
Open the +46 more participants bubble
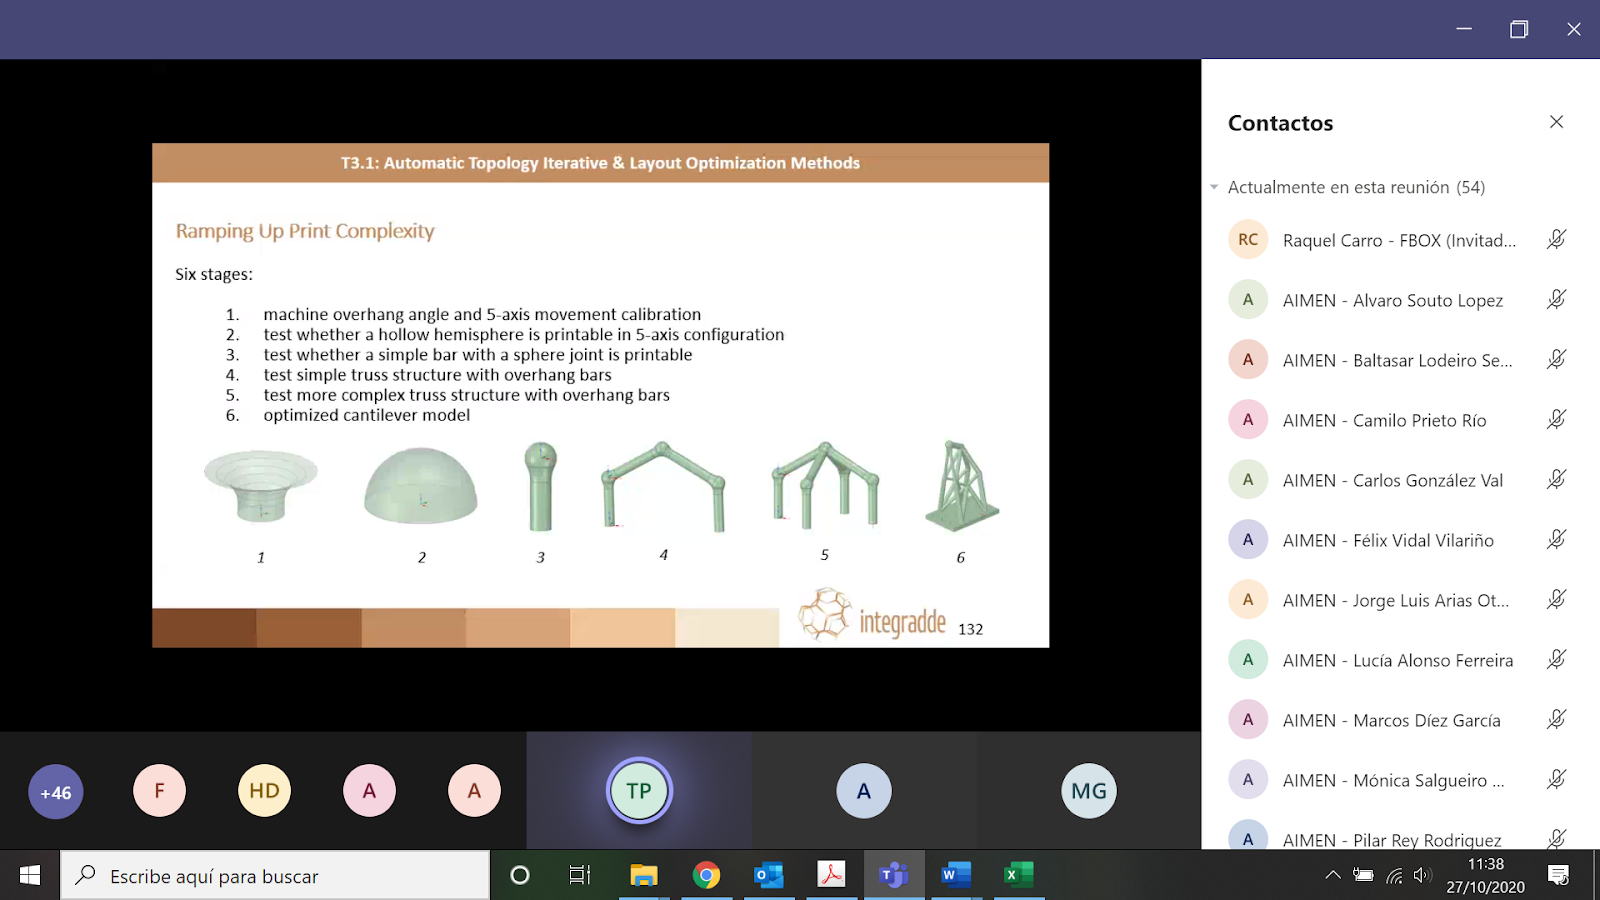pyautogui.click(x=56, y=792)
